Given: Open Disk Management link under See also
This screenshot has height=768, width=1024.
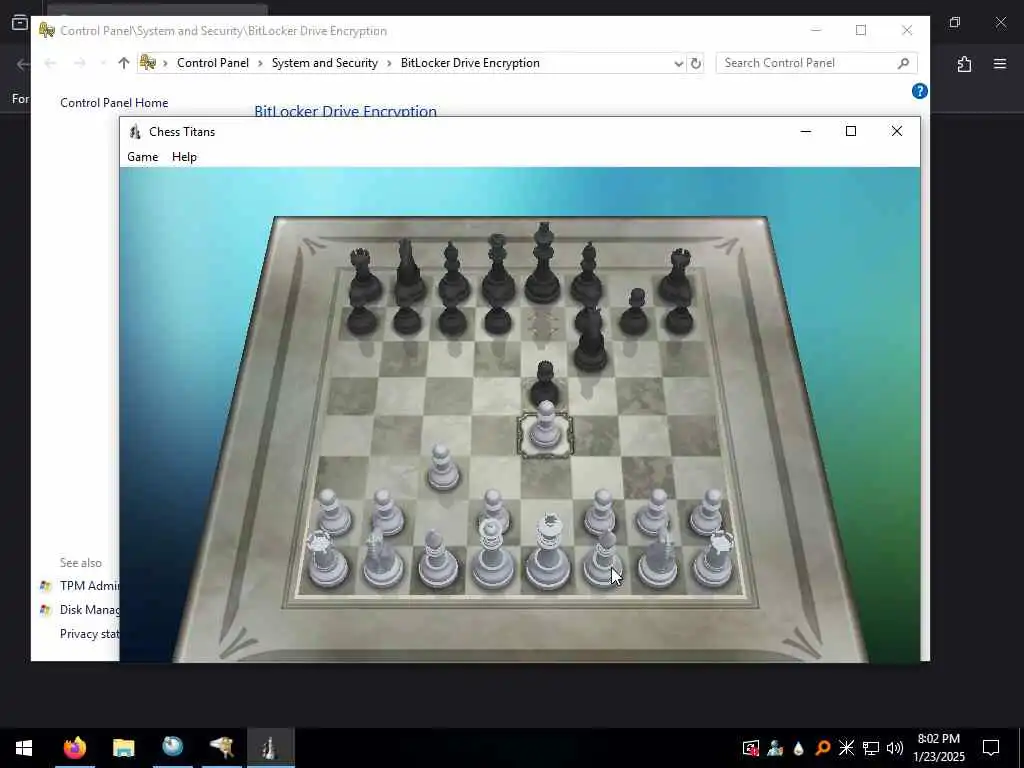Looking at the screenshot, I should pos(89,610).
